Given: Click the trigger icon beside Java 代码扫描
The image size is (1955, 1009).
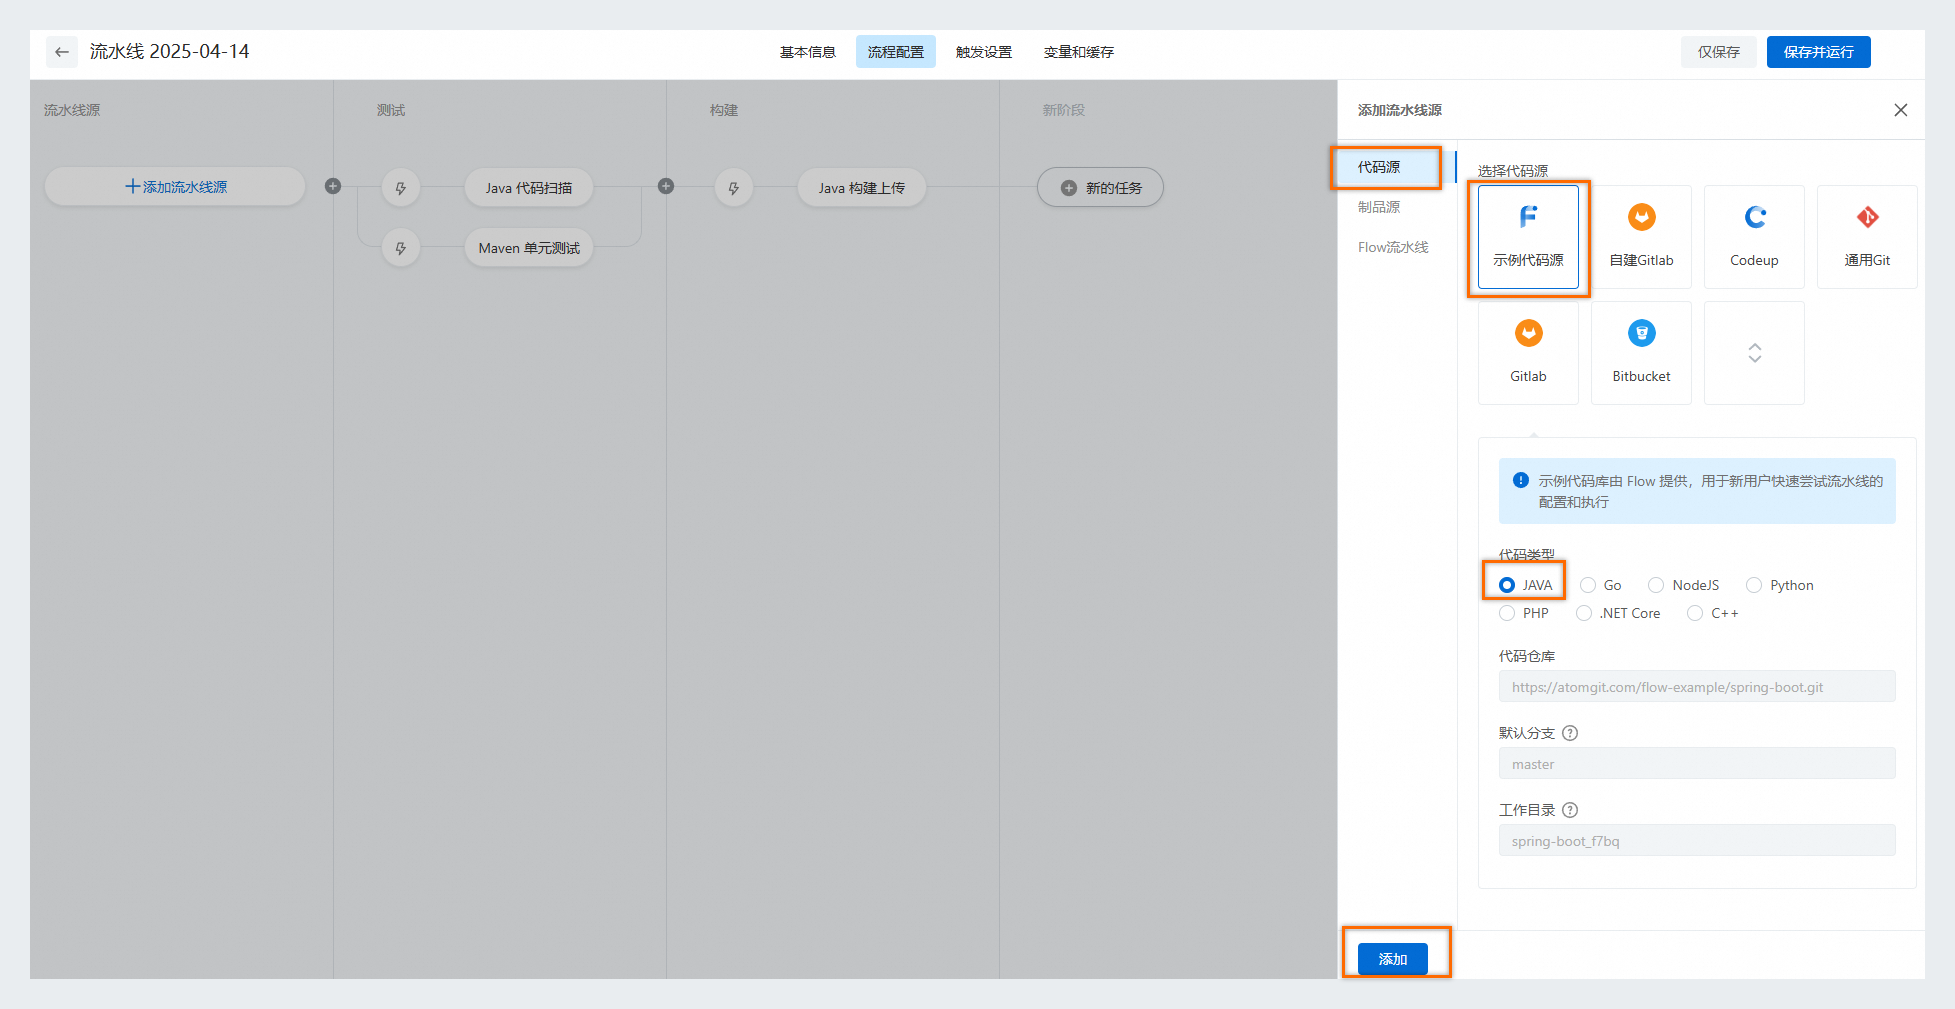Looking at the screenshot, I should [x=401, y=188].
